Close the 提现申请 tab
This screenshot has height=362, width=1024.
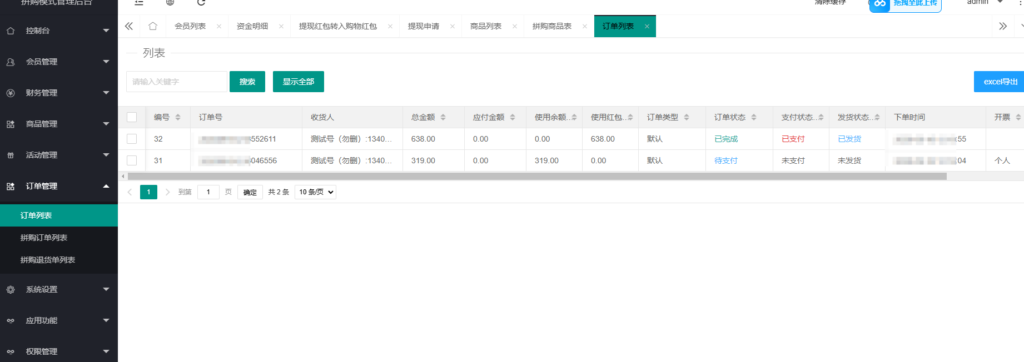tap(453, 27)
